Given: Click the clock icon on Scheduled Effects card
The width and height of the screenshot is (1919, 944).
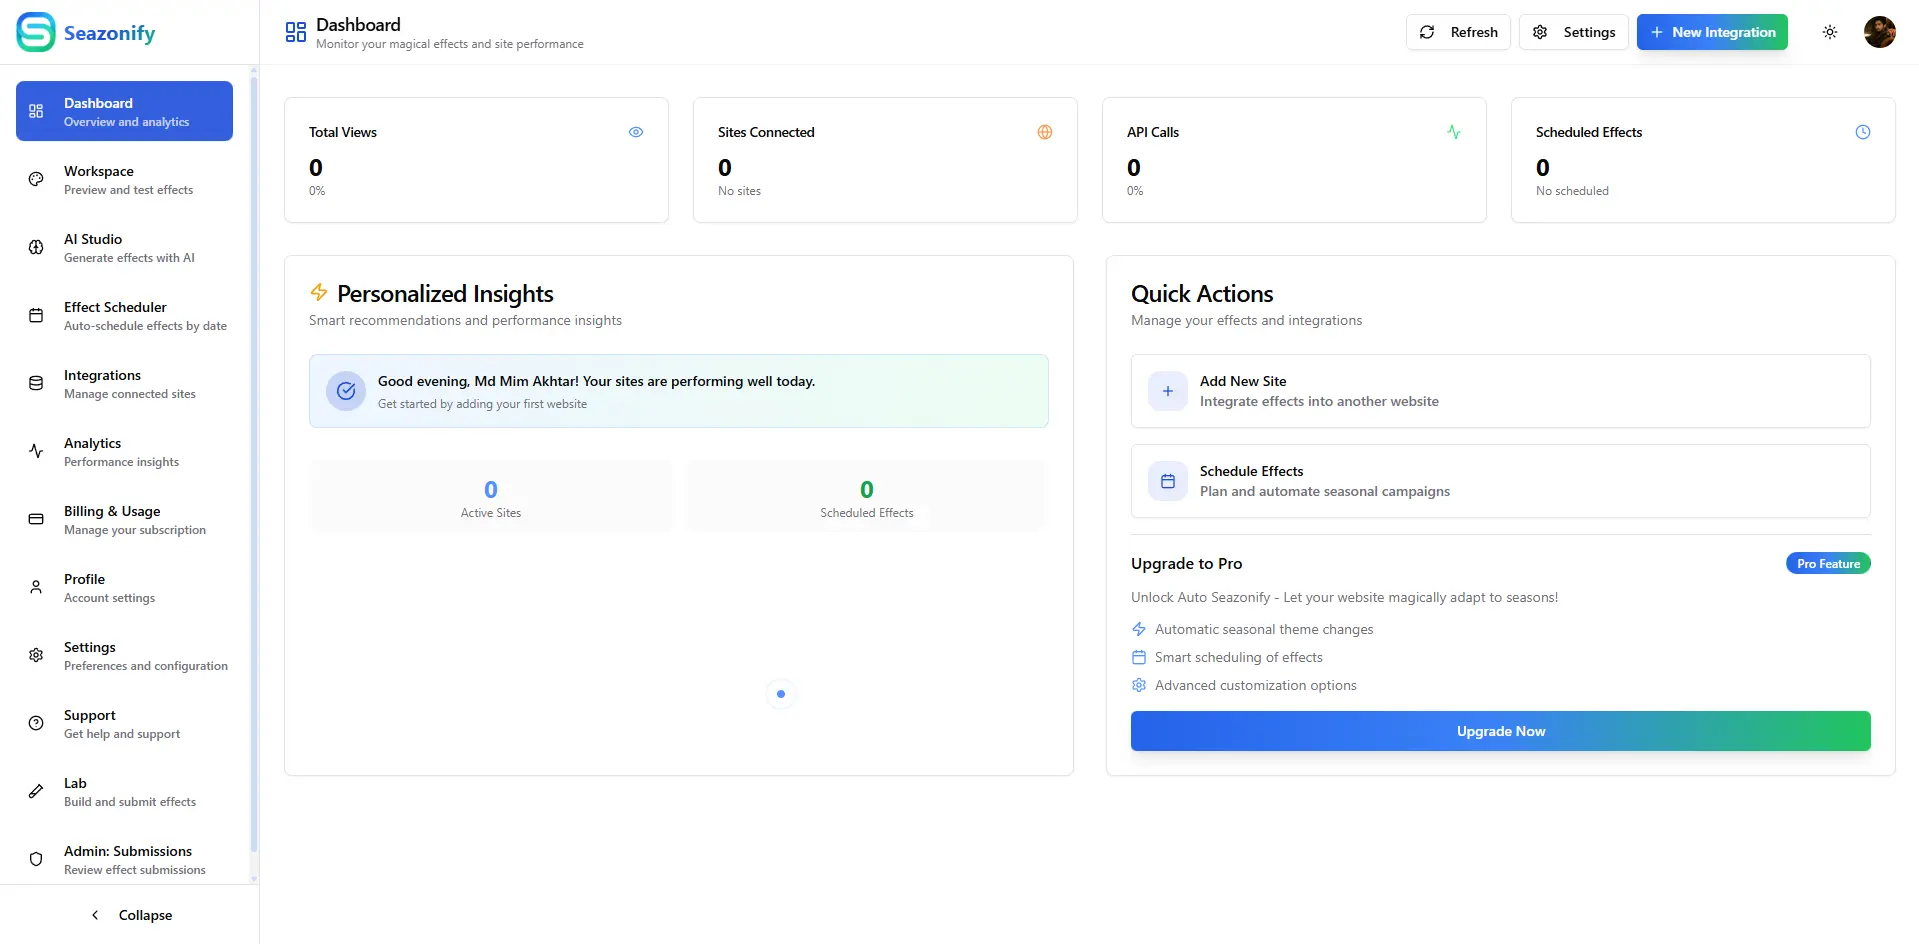Looking at the screenshot, I should tap(1863, 132).
